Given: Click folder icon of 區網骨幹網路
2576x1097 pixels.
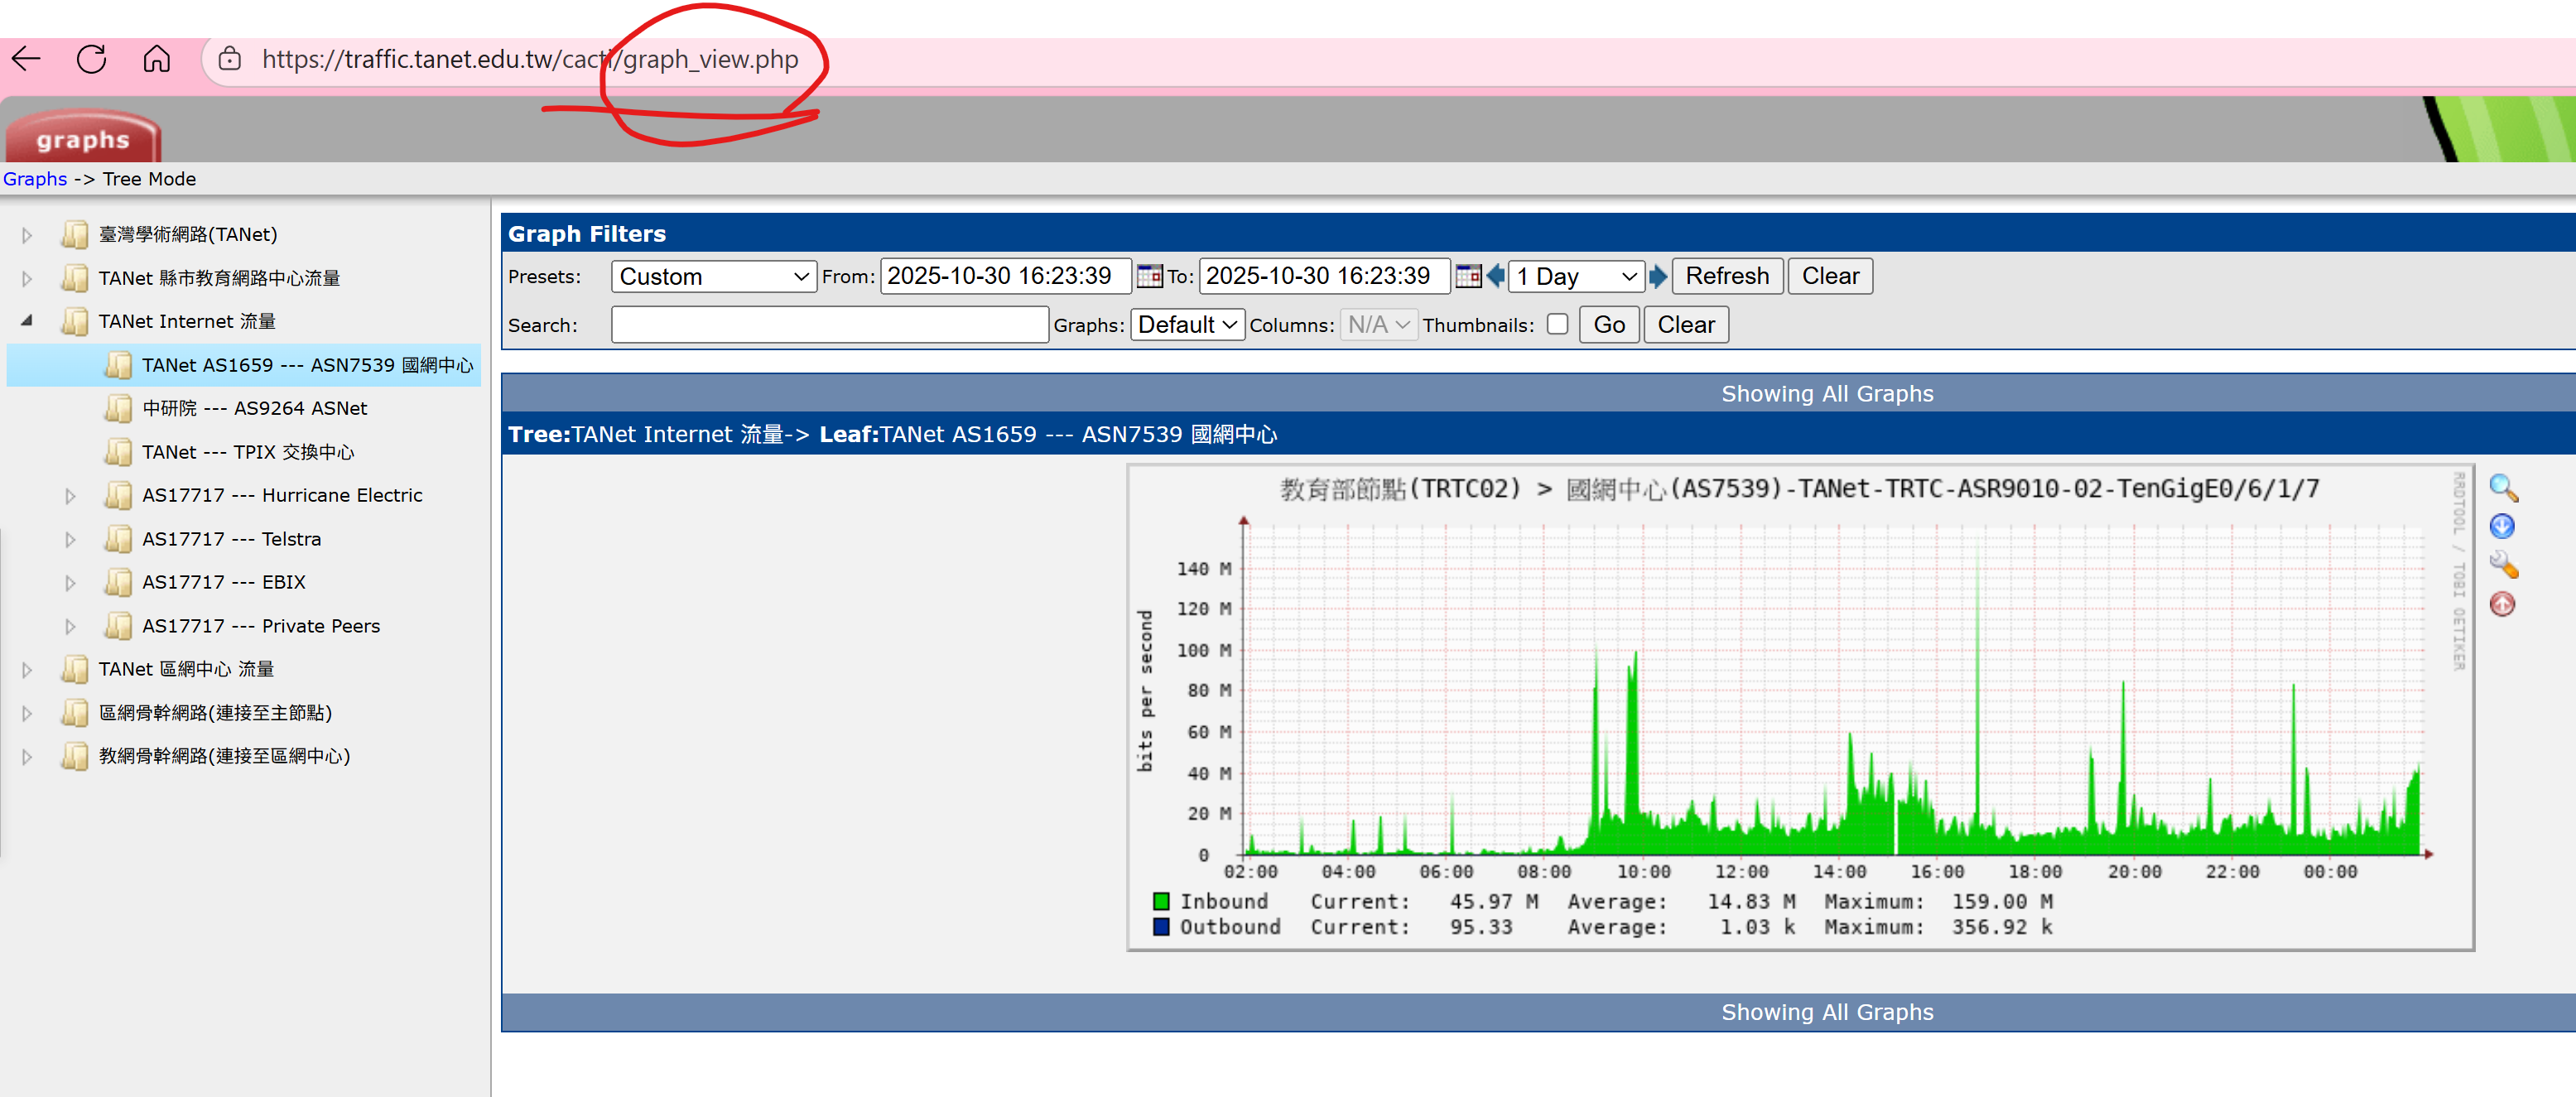Looking at the screenshot, I should (75, 713).
